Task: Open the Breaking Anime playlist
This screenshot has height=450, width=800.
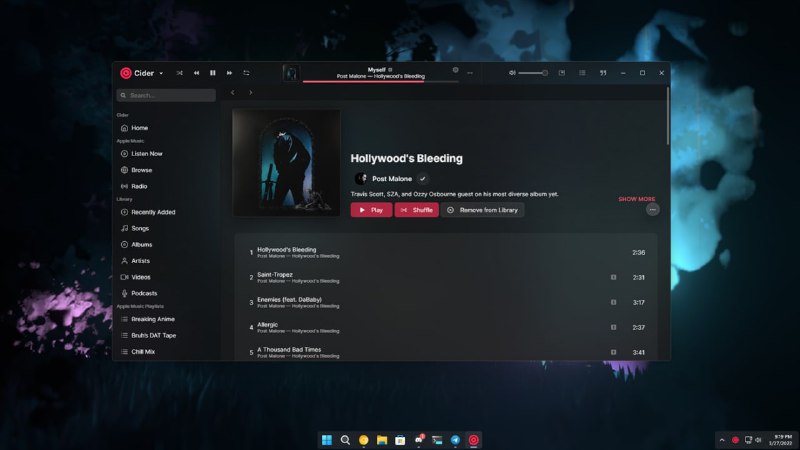Action: pos(167,319)
